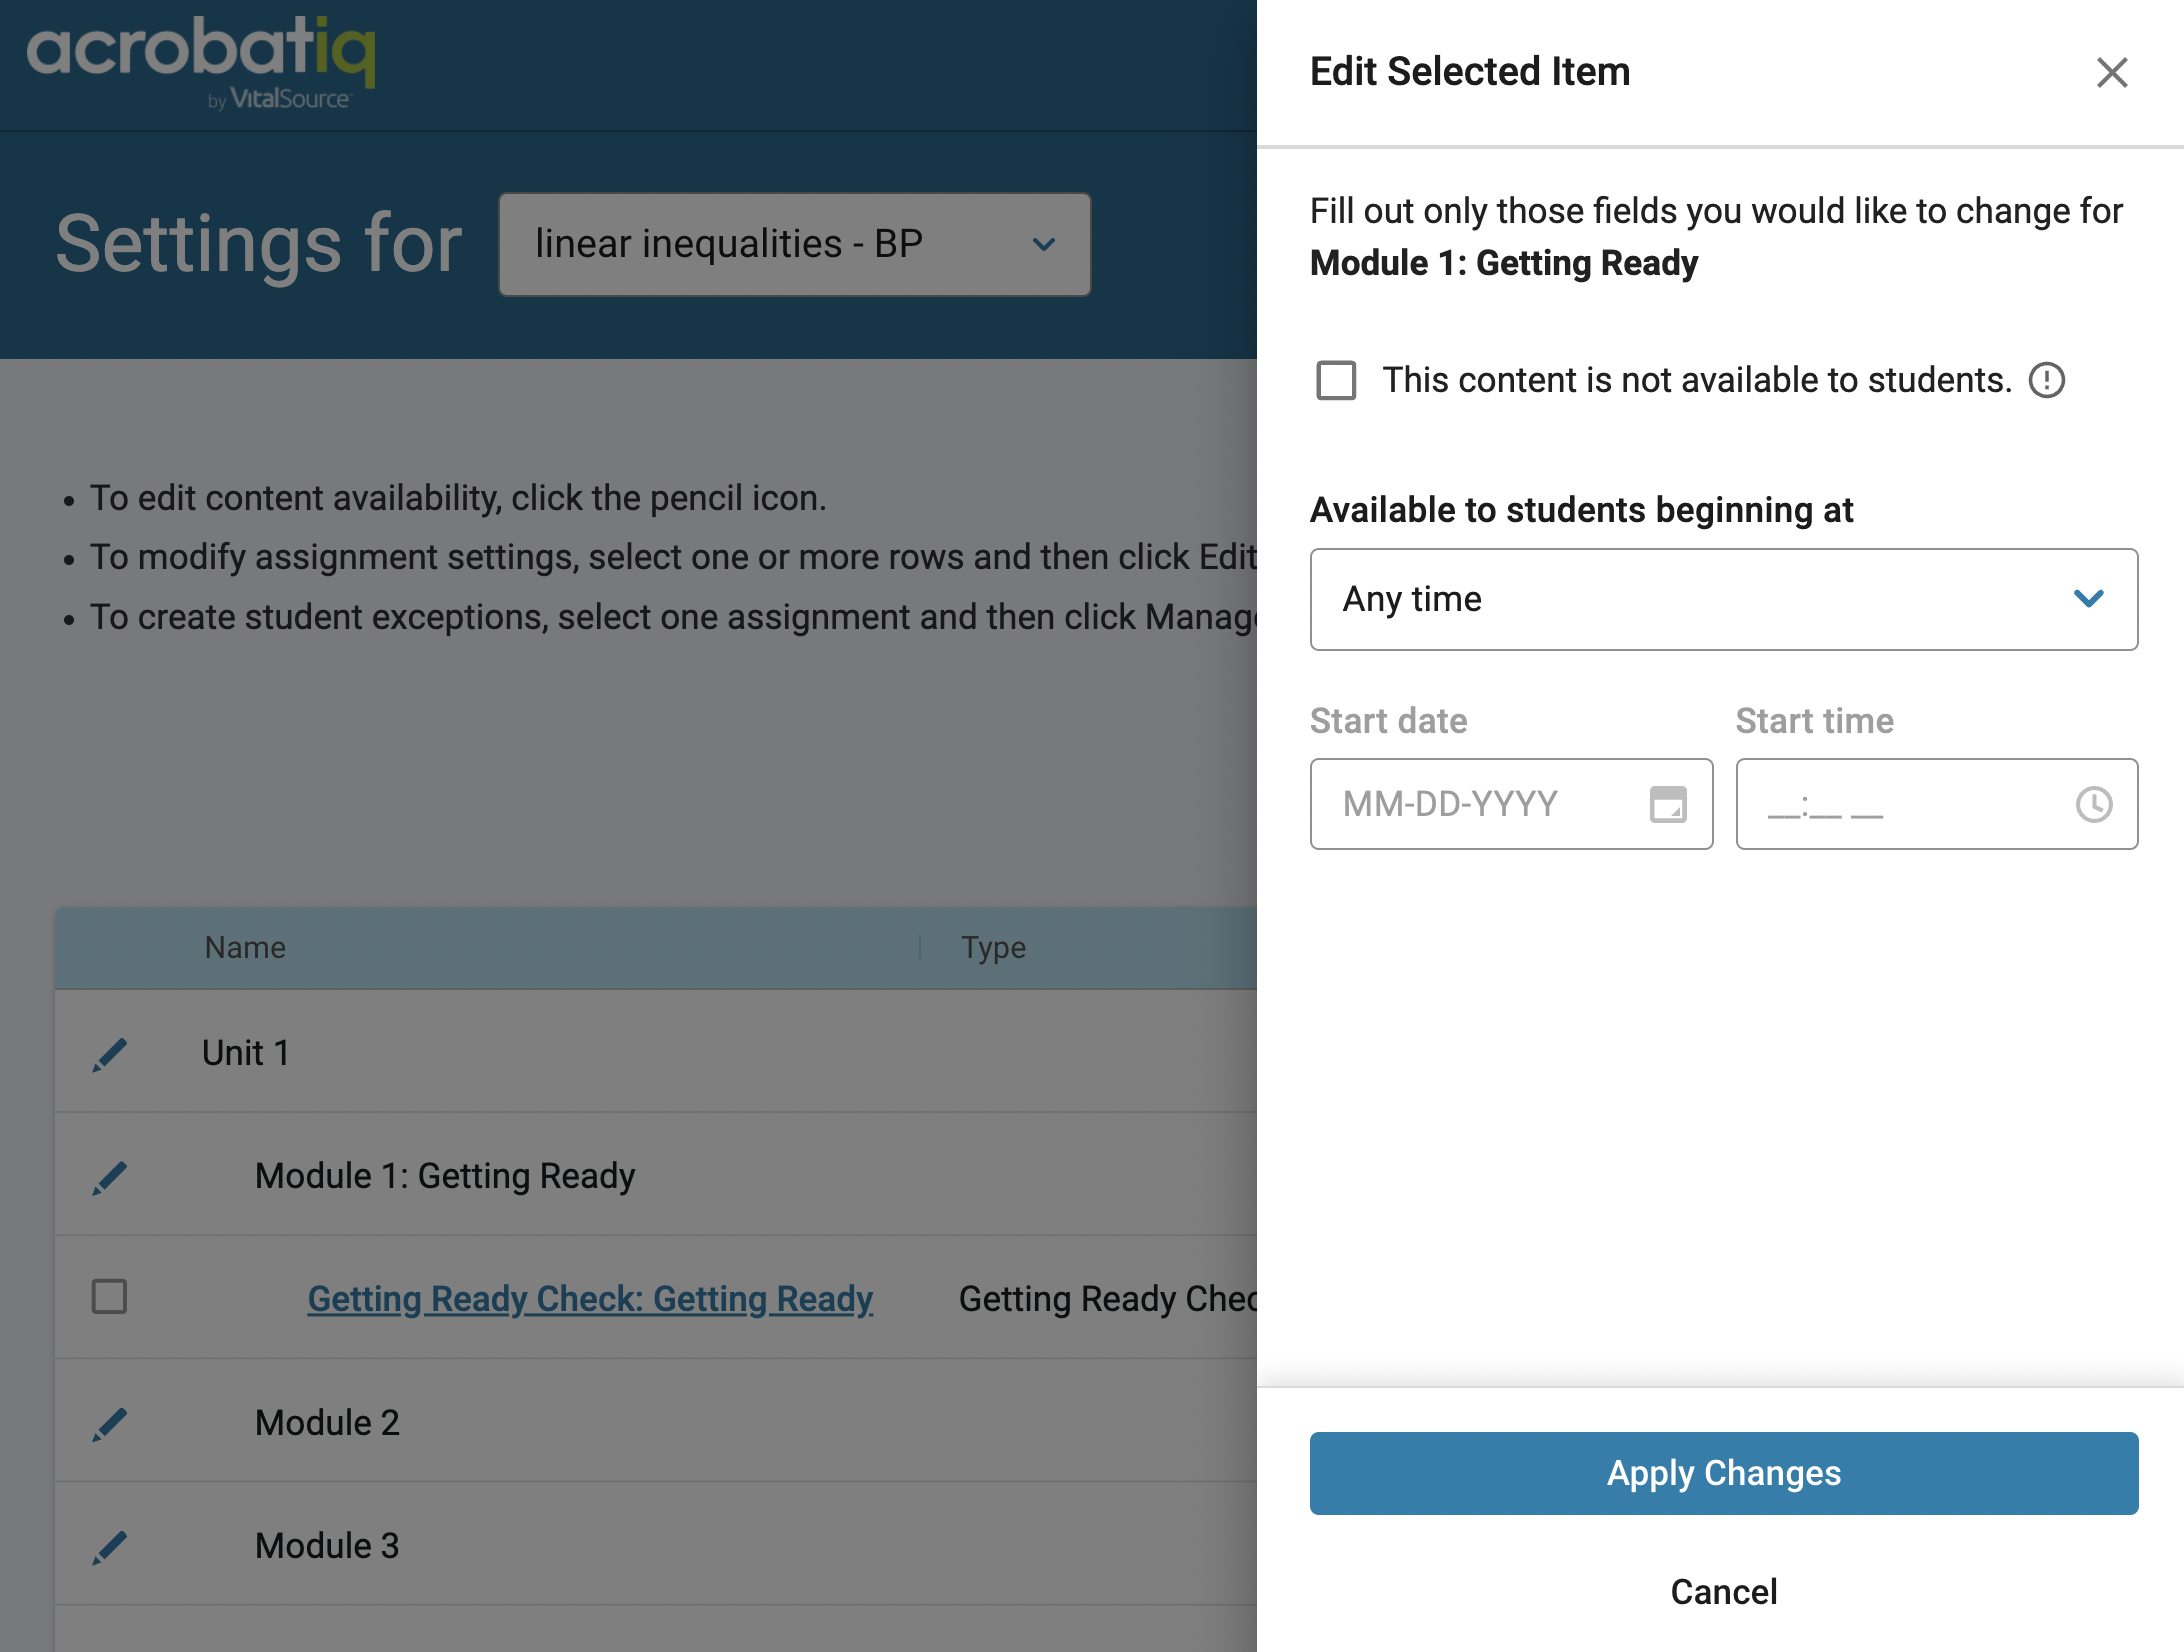Sort by the Name column header
Viewport: 2184px width, 1652px height.
(x=245, y=947)
